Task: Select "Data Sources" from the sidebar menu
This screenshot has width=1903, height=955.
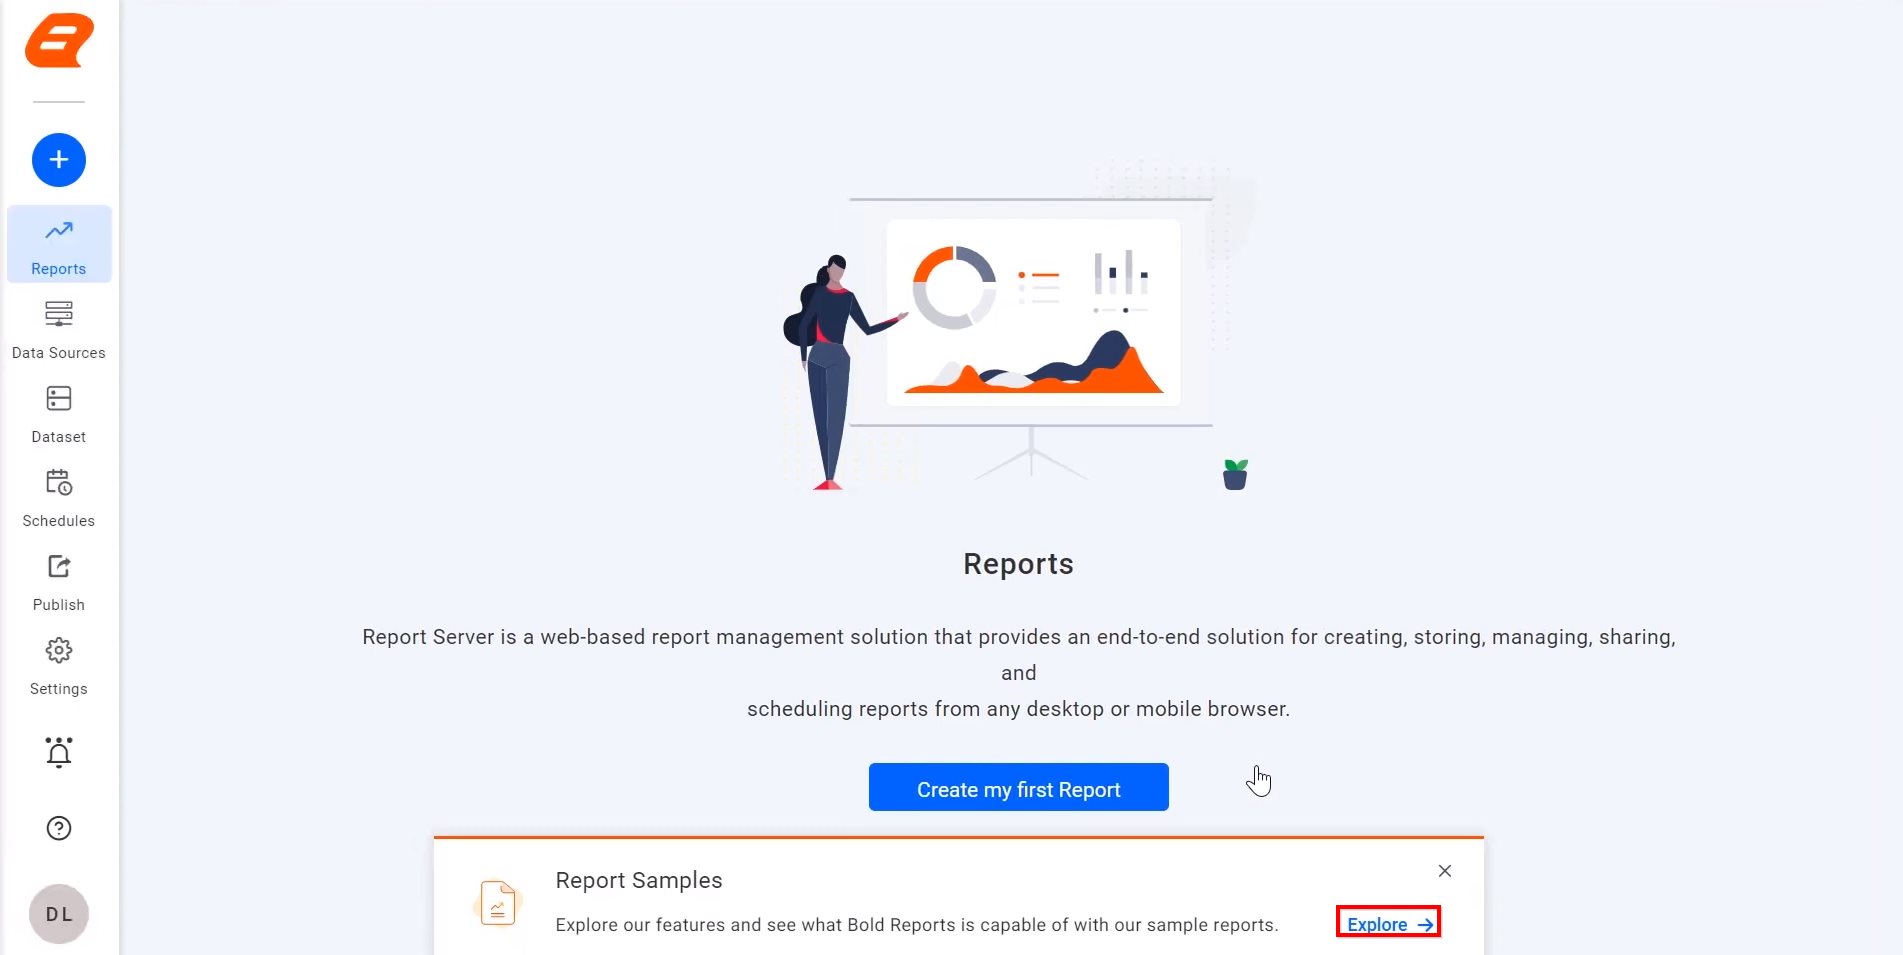Action: (x=58, y=352)
